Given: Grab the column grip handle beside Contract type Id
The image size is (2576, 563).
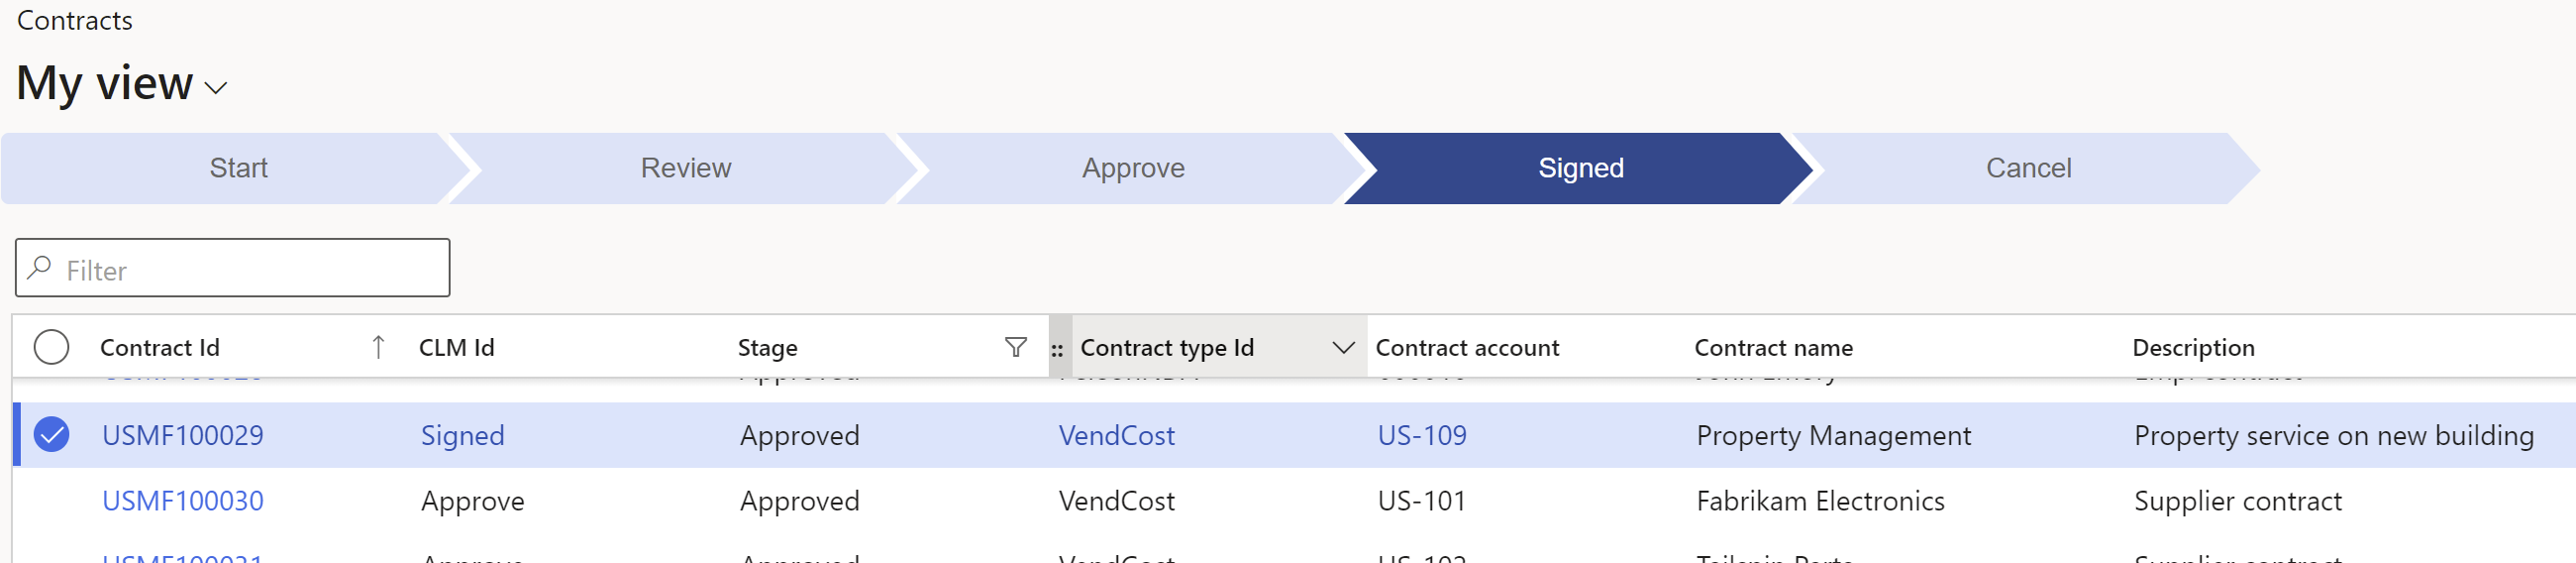Looking at the screenshot, I should [x=1057, y=349].
